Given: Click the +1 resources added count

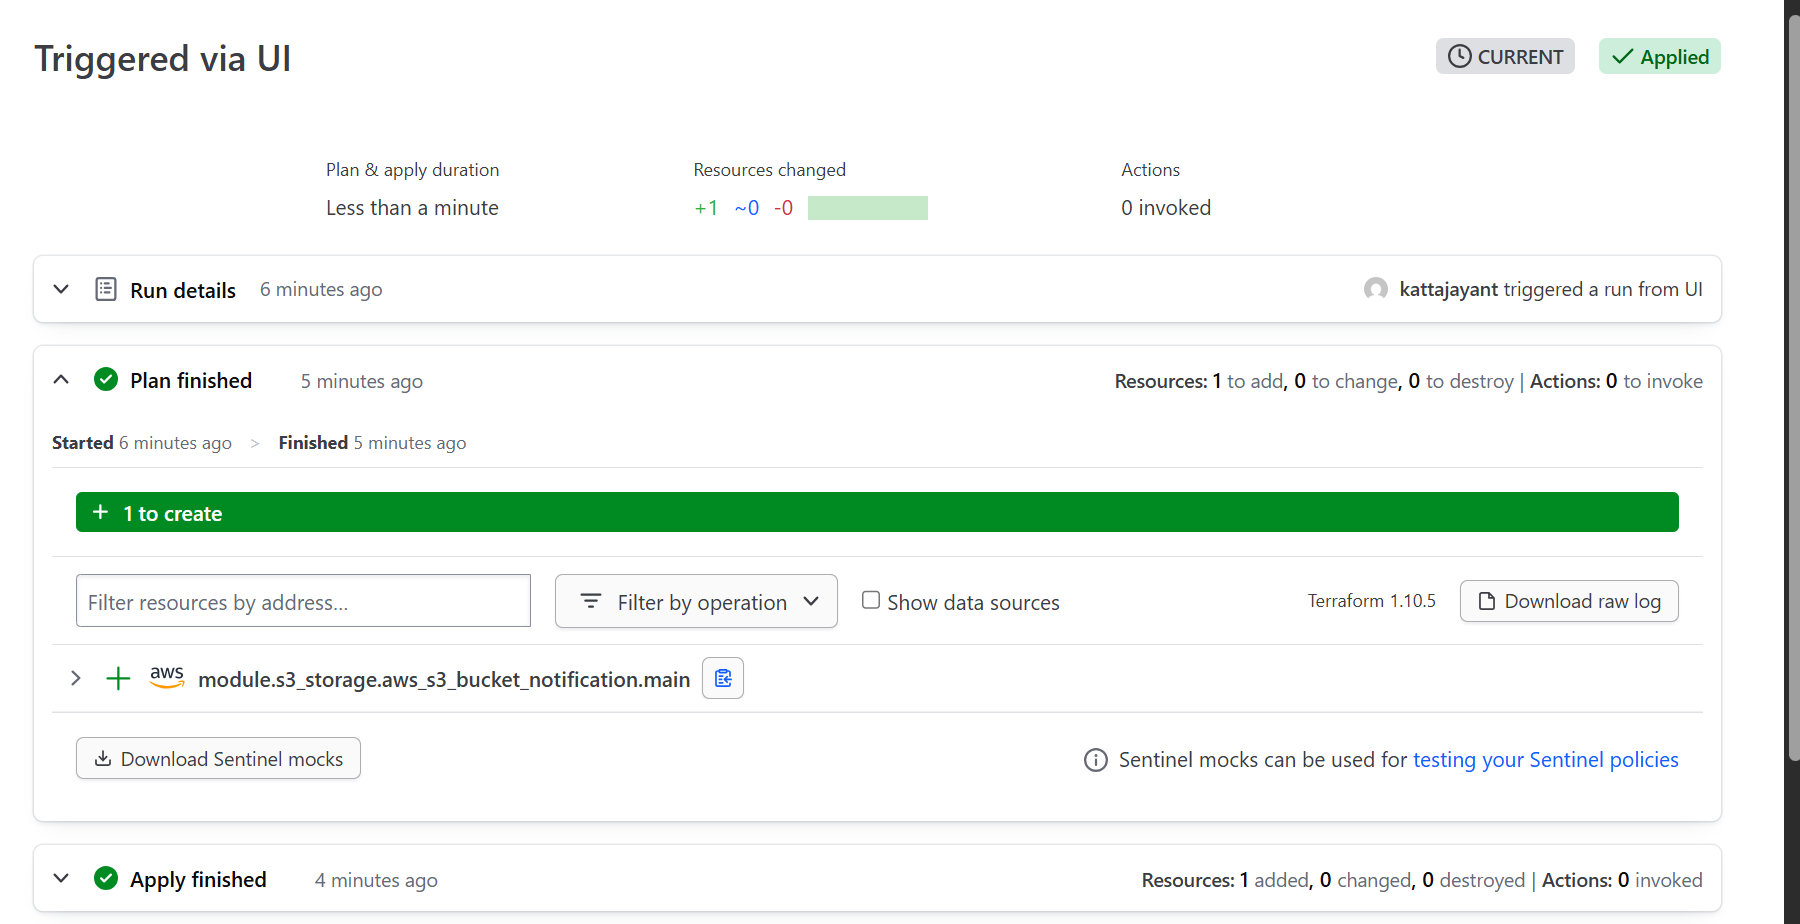Looking at the screenshot, I should [706, 208].
